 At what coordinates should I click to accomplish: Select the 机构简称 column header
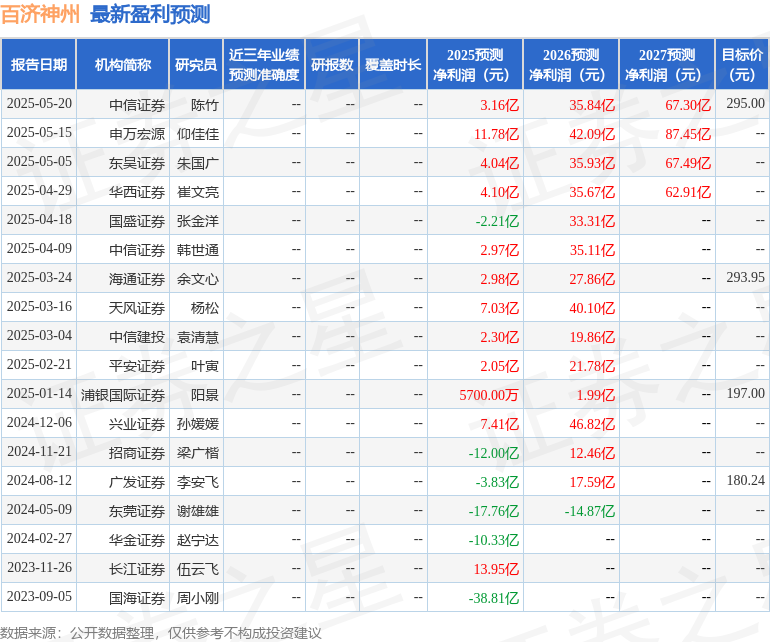point(123,64)
